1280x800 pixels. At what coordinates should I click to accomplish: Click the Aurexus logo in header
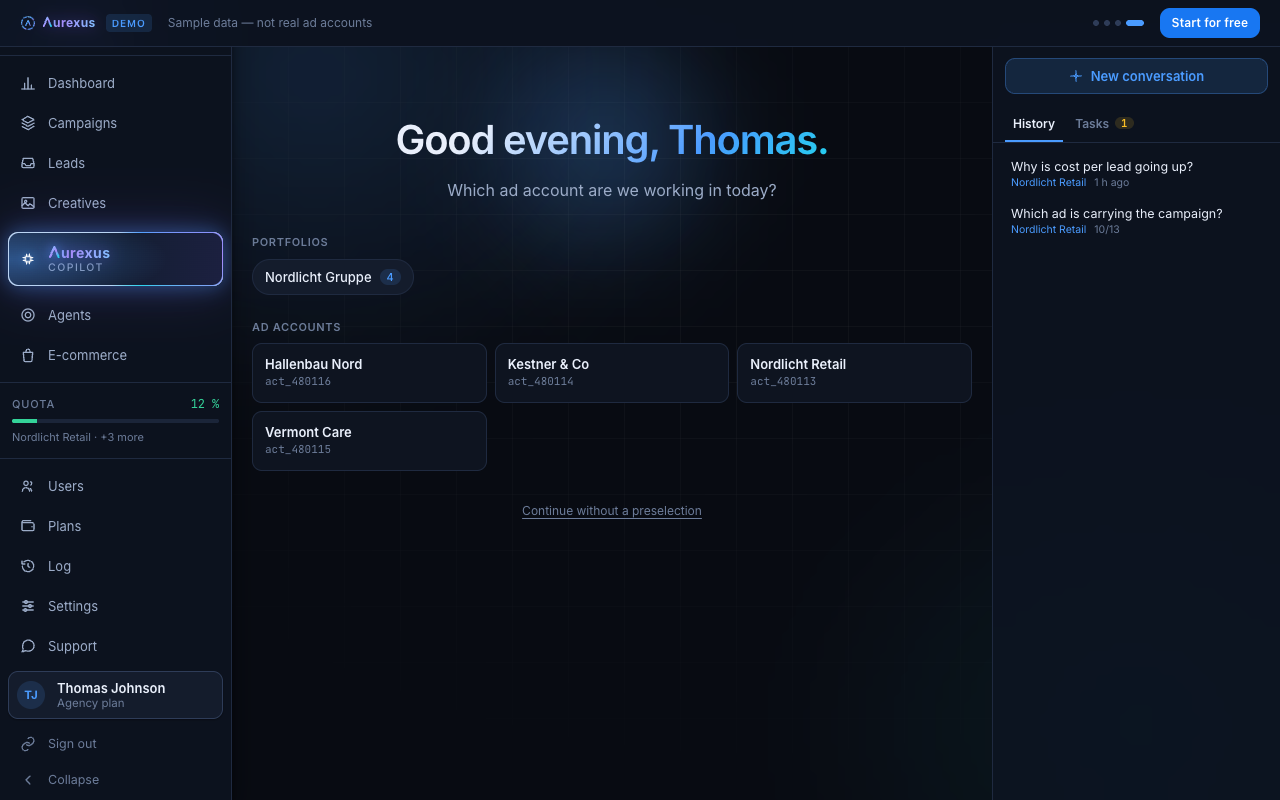58,23
